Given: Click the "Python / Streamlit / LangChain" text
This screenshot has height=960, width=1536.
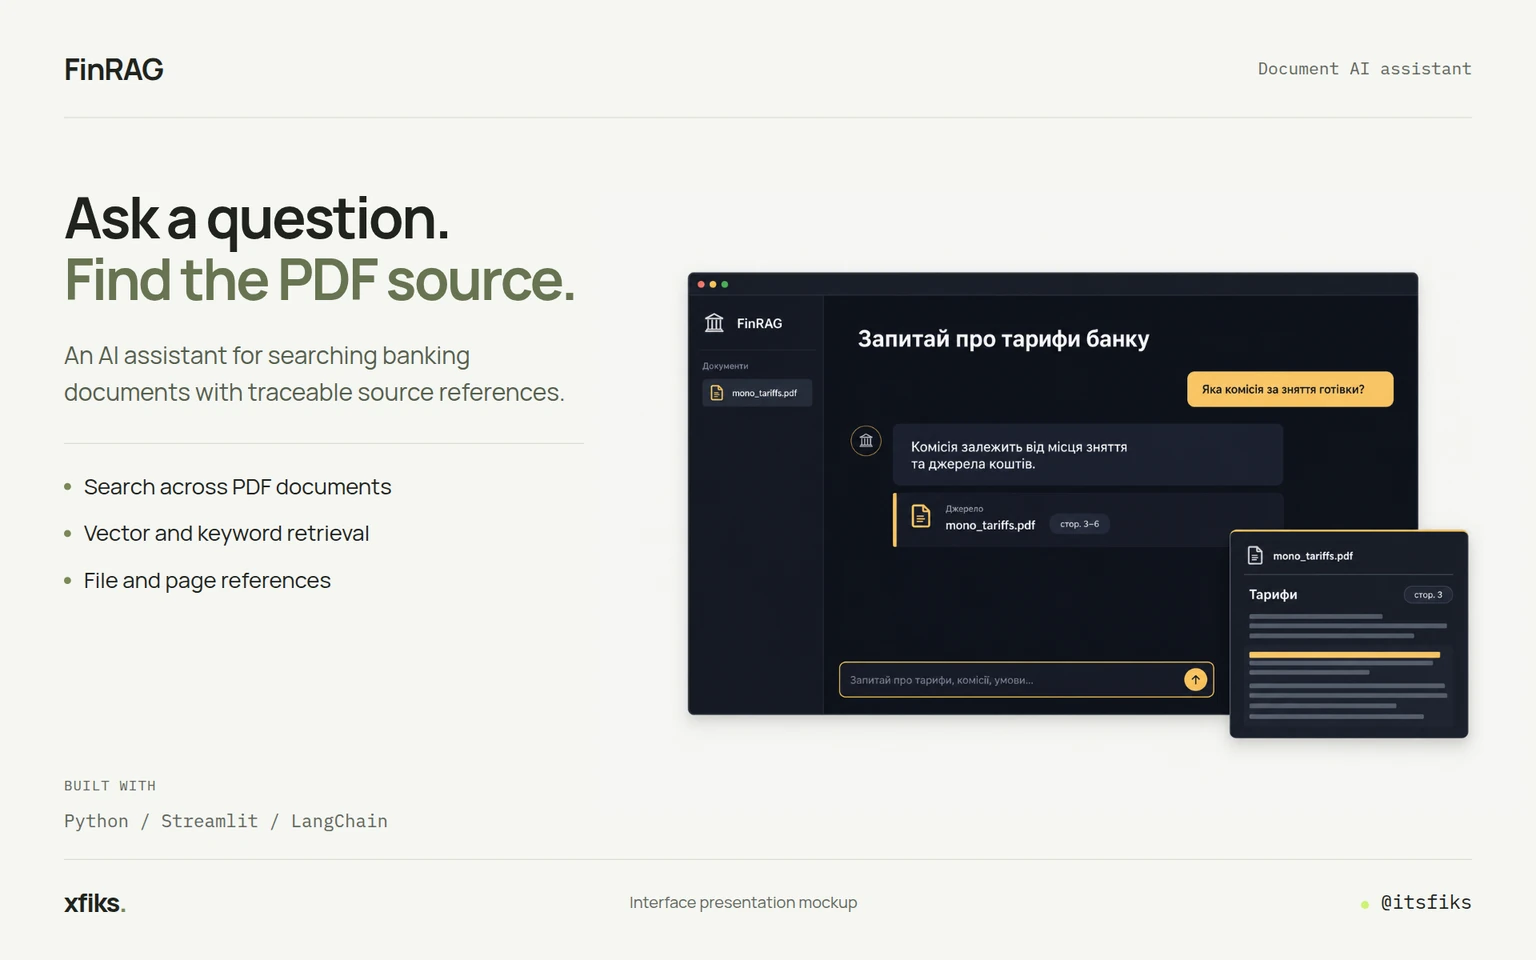Looking at the screenshot, I should click(226, 821).
